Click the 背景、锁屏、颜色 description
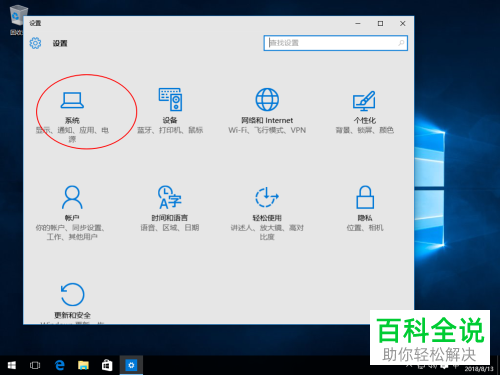 coord(364,130)
